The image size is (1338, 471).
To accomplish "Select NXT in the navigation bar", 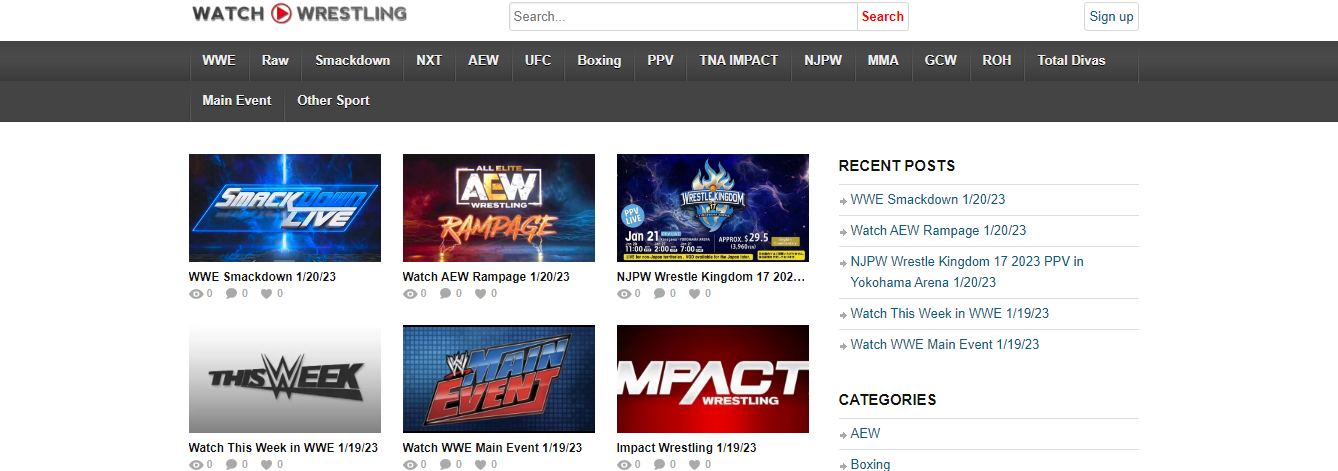I will point(429,60).
